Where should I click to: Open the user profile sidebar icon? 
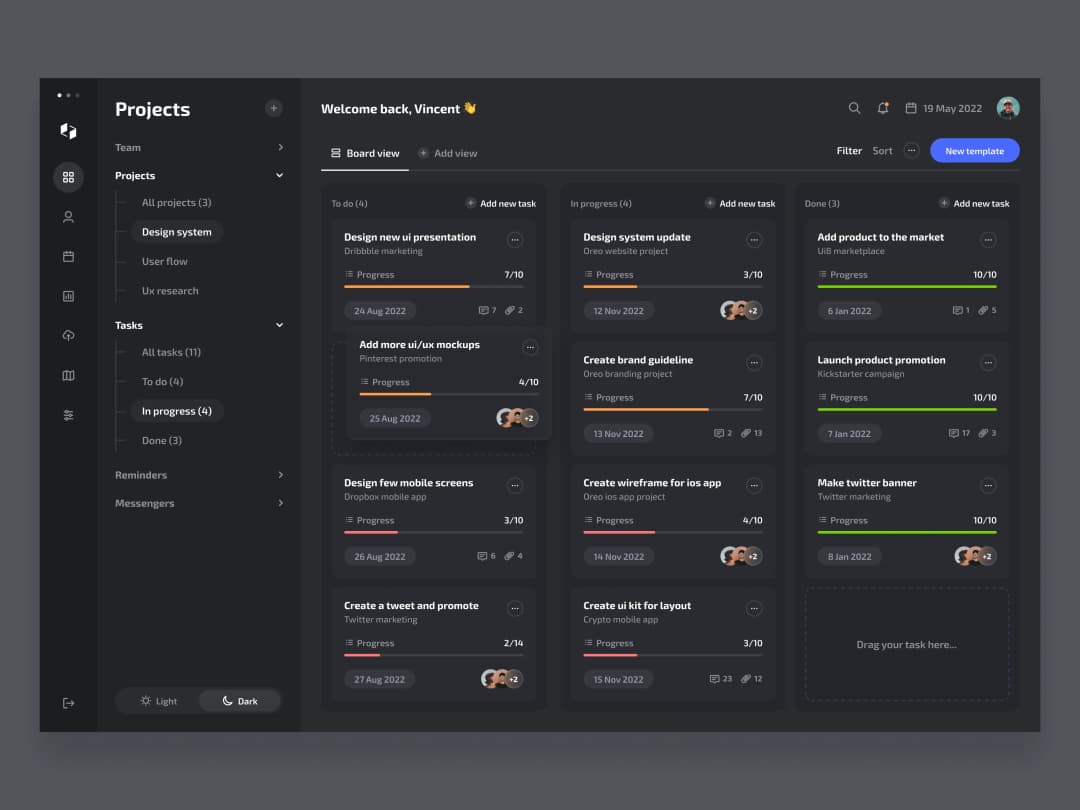tap(68, 217)
